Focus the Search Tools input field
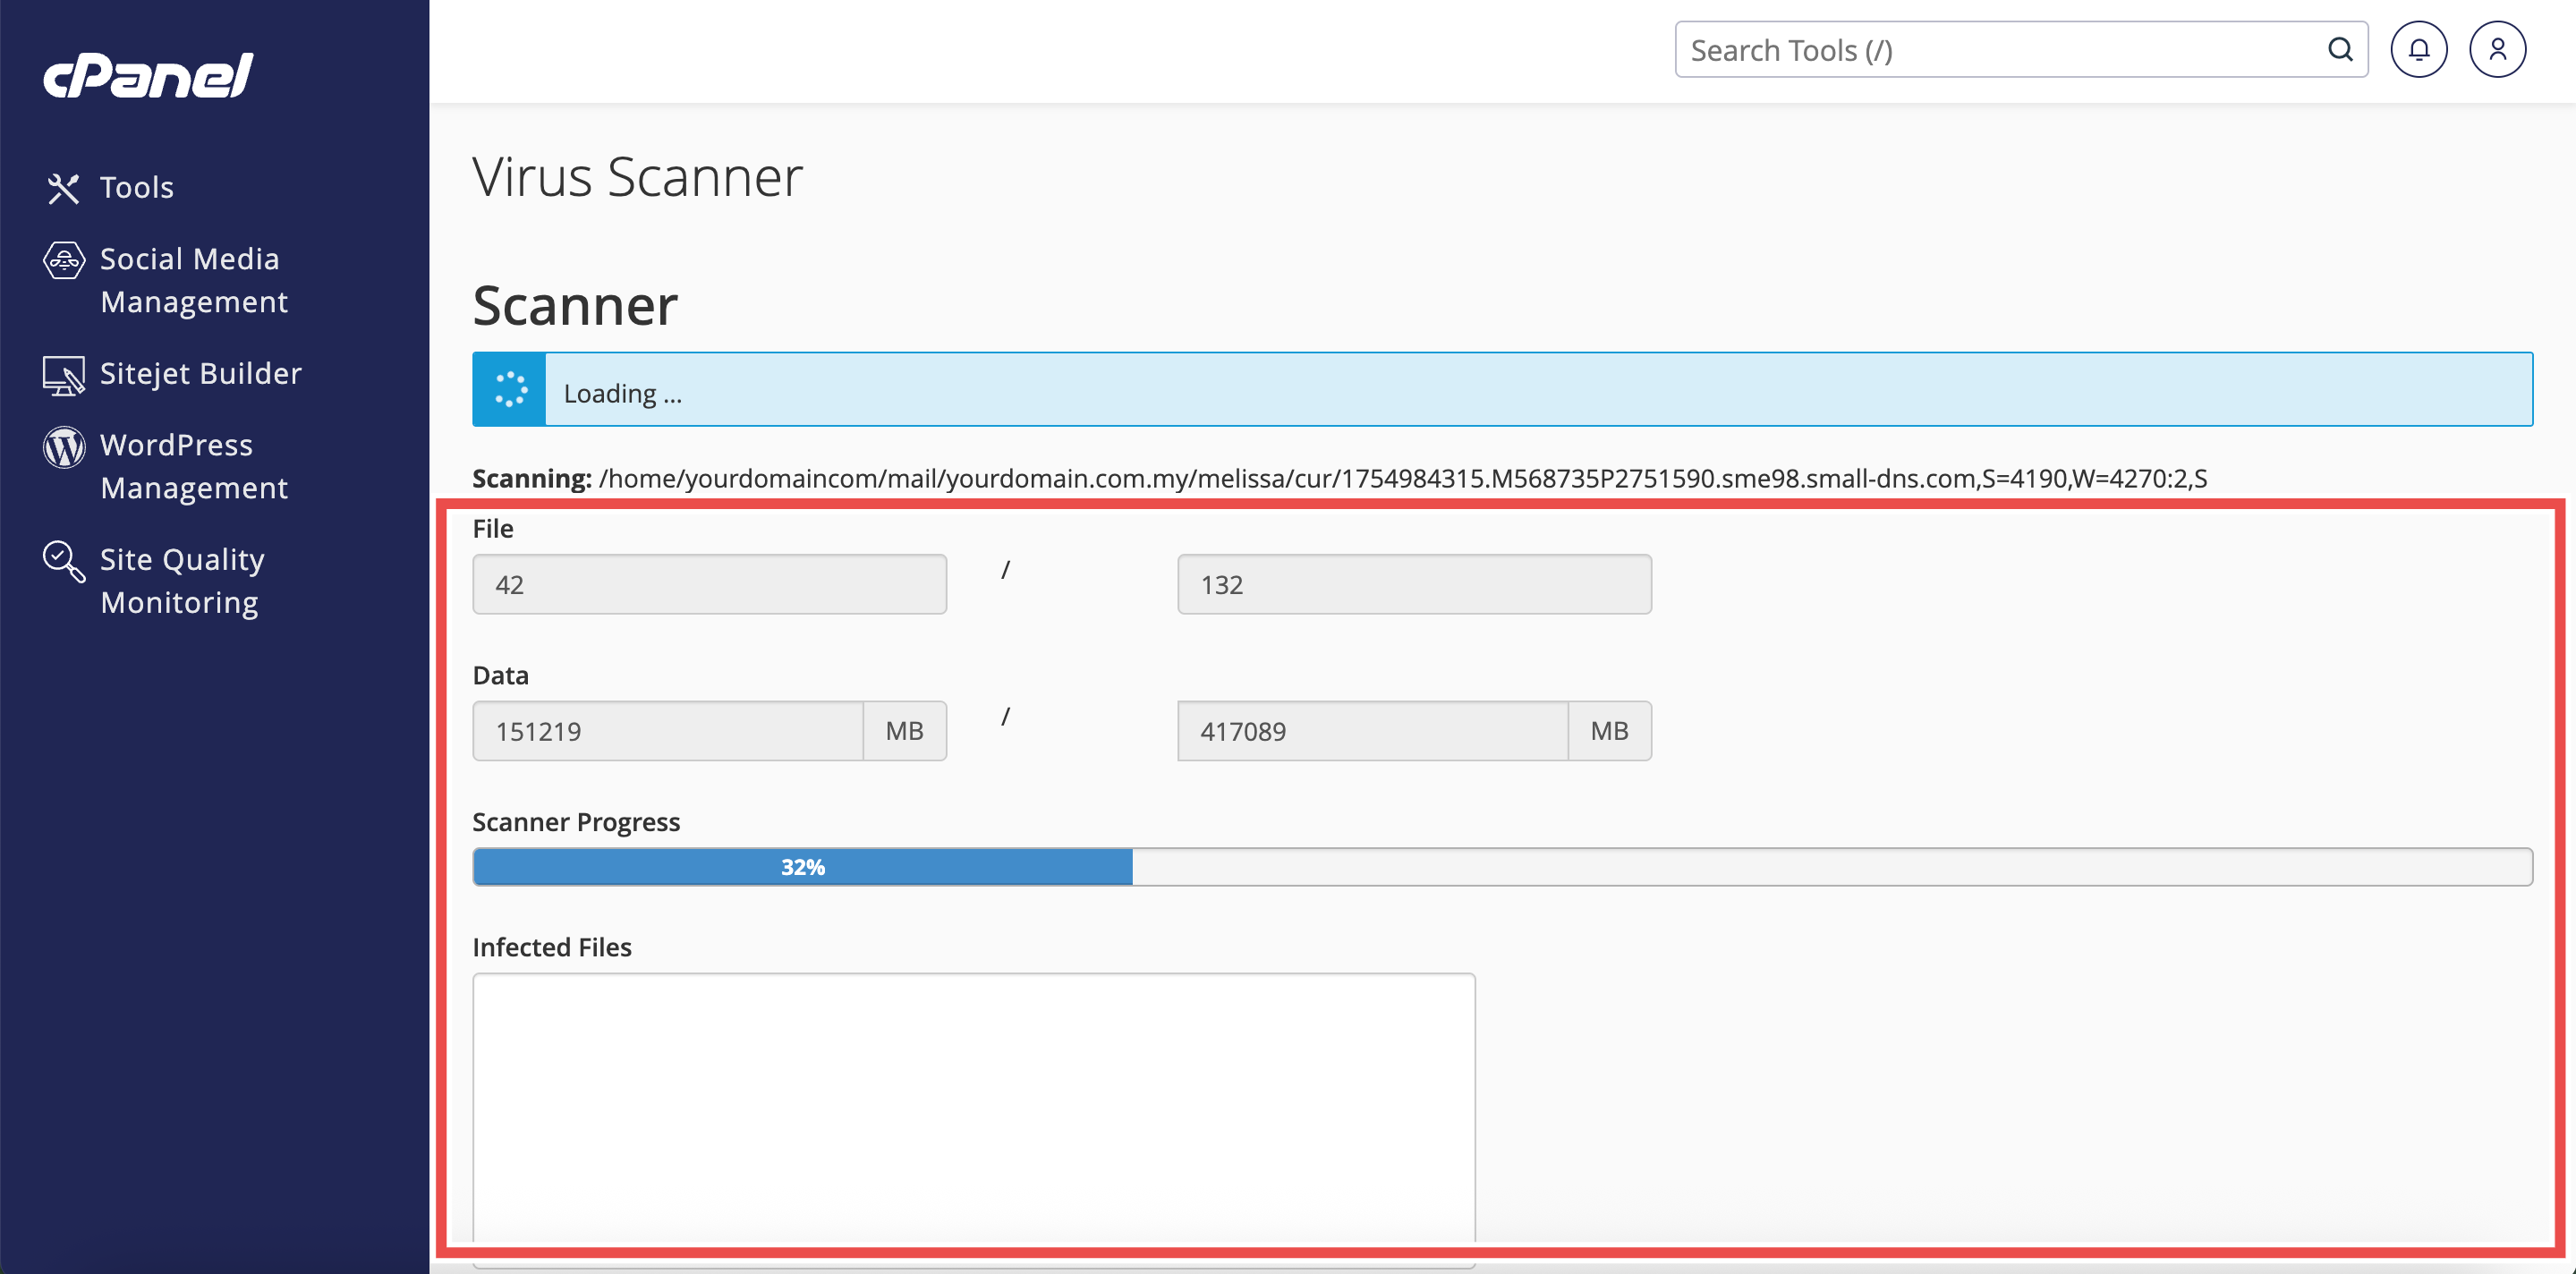Screen dimensions: 2576x1274 point(2000,50)
